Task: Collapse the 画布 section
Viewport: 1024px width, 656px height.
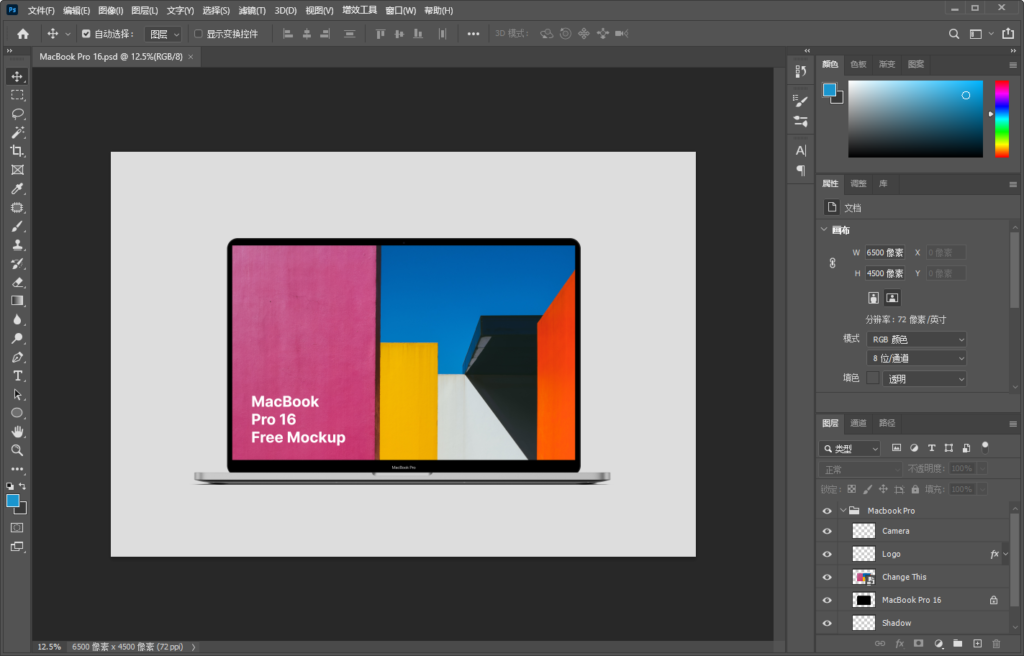Action: [824, 230]
